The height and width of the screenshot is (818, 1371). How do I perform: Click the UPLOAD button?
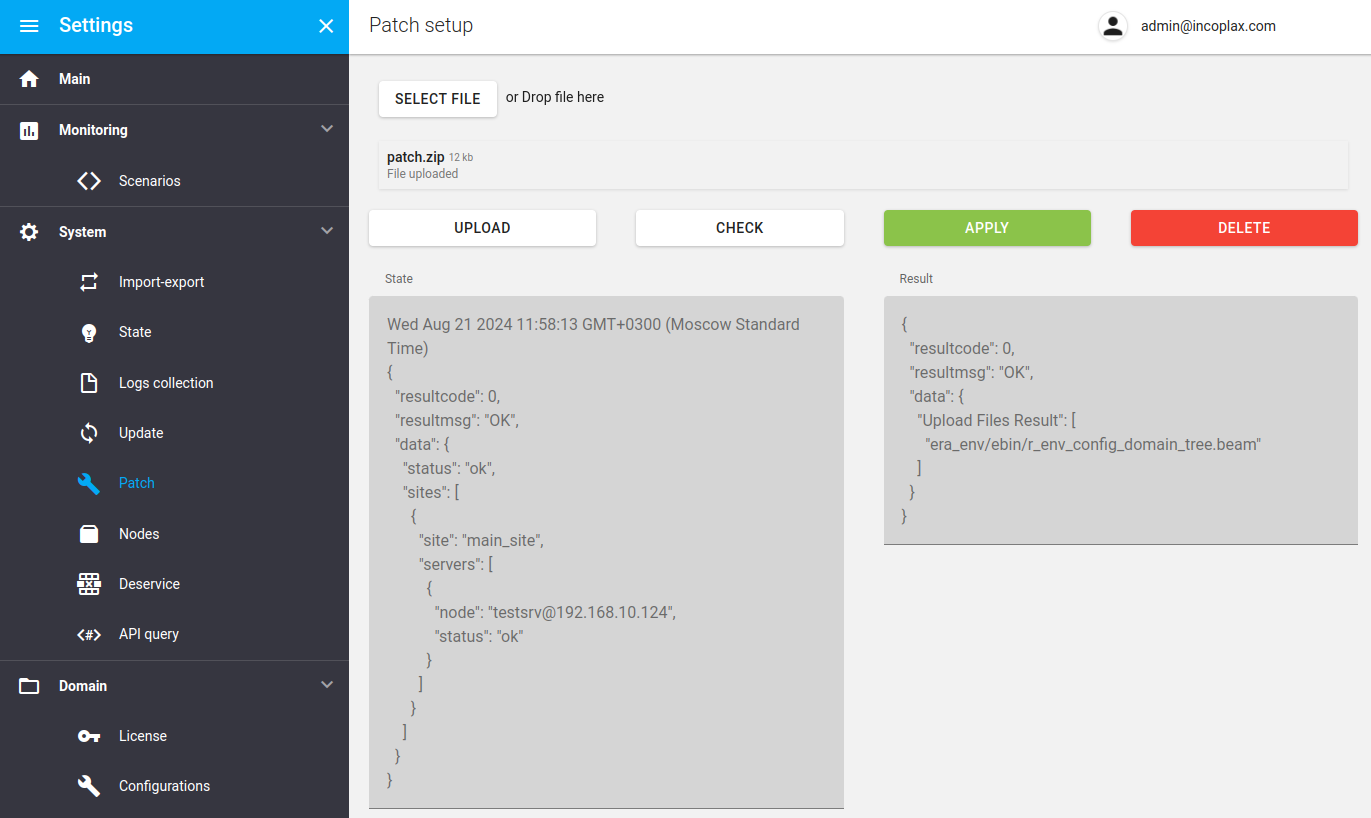[x=482, y=228]
